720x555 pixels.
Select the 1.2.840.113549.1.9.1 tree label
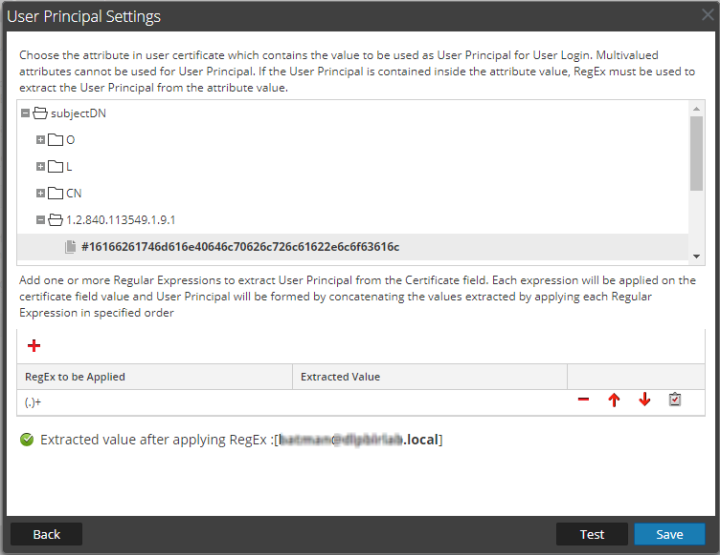113,220
